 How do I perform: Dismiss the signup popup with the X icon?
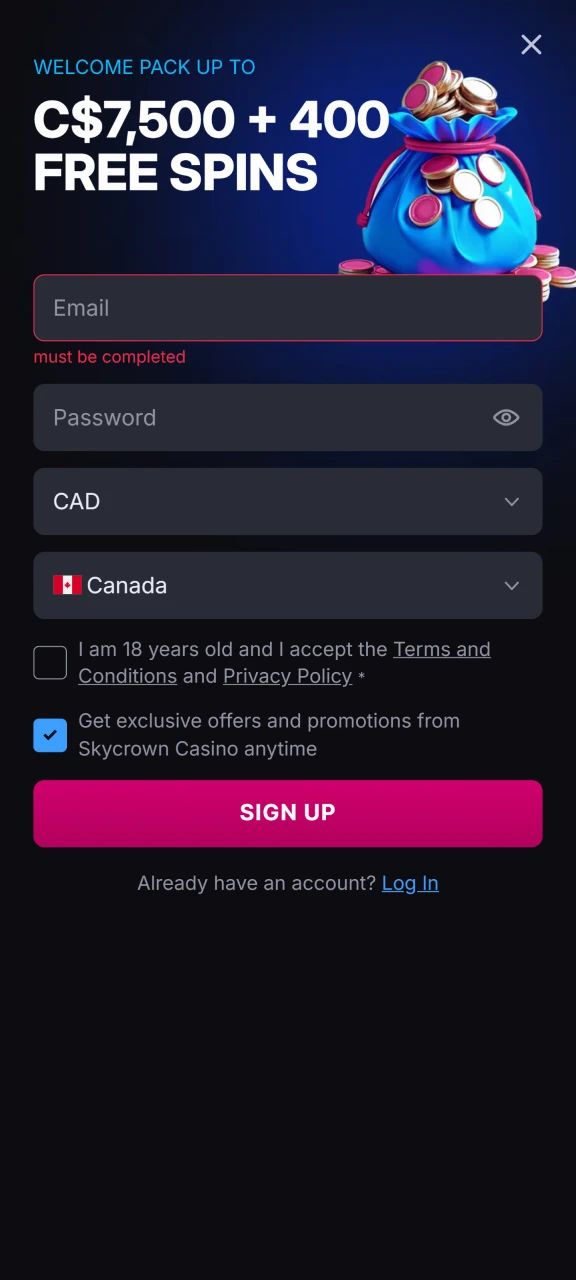click(x=531, y=45)
